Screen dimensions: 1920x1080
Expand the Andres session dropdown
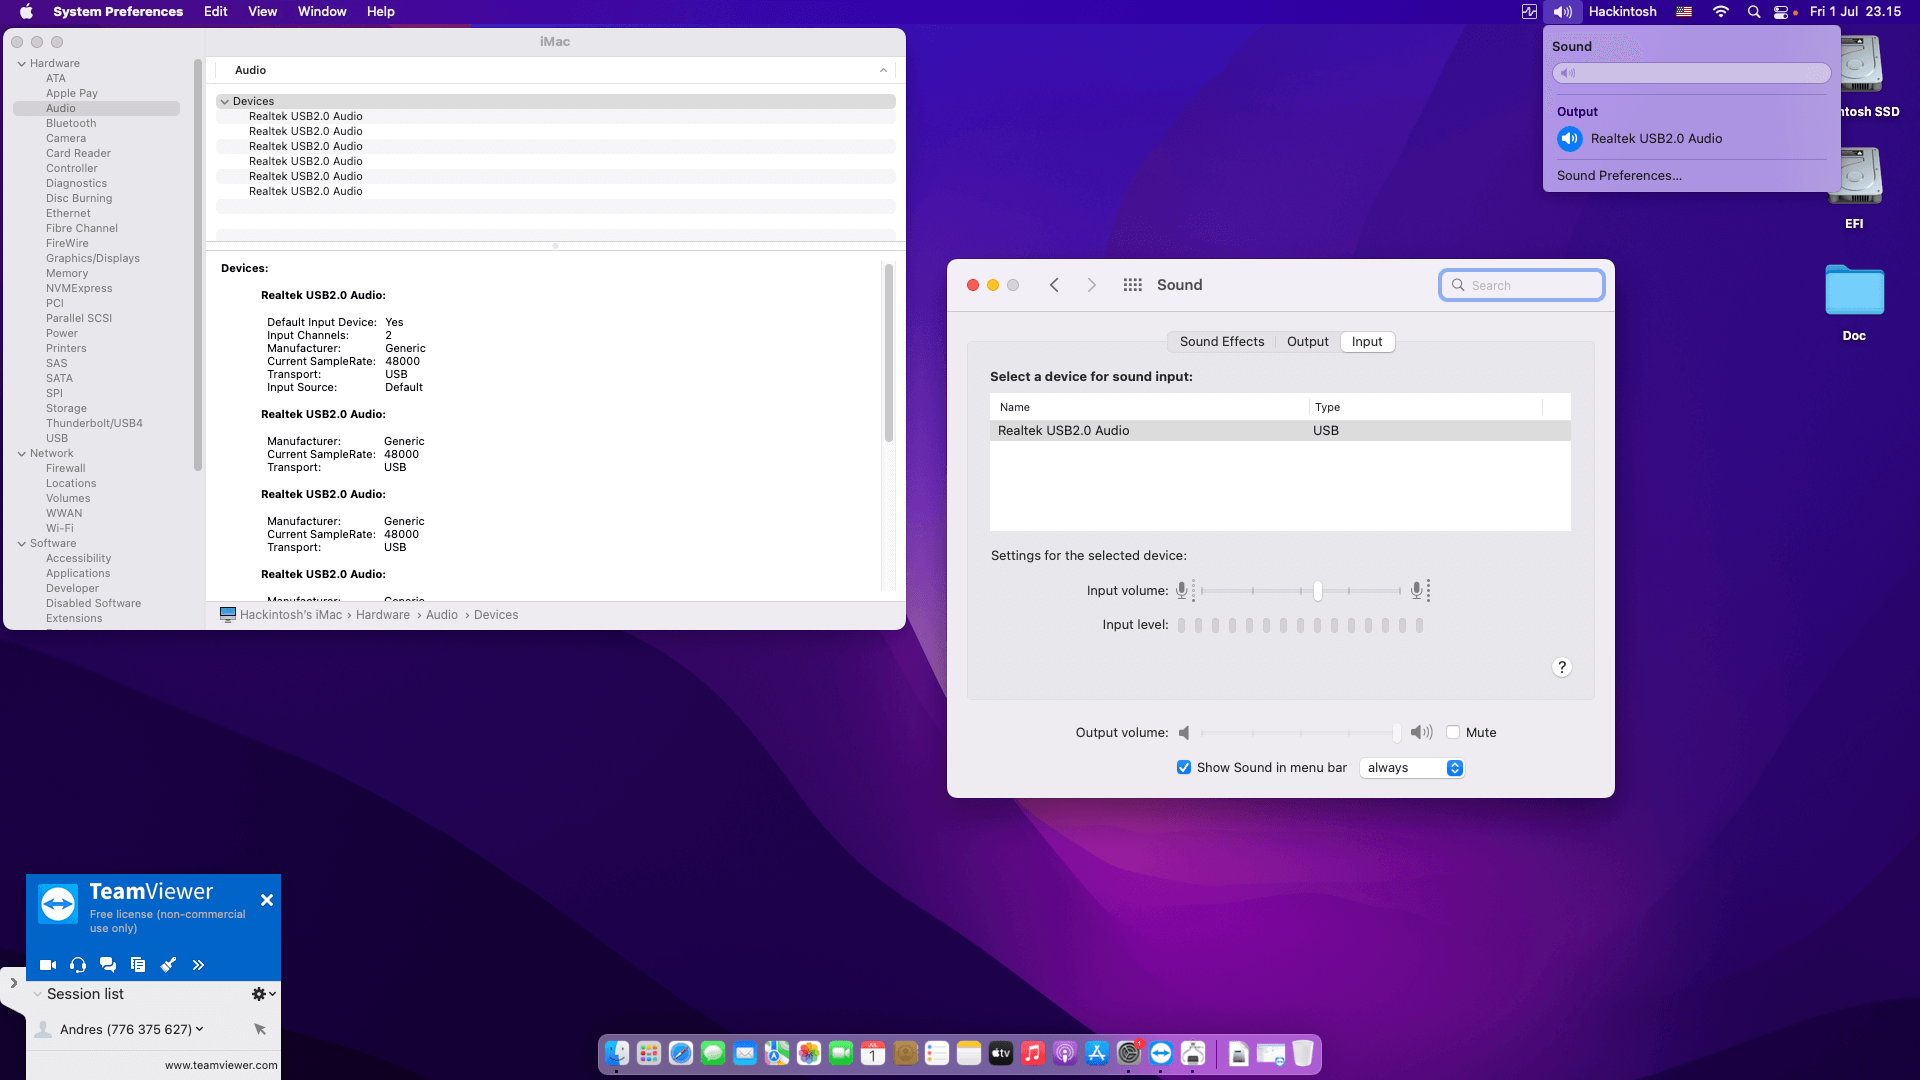(x=200, y=1029)
